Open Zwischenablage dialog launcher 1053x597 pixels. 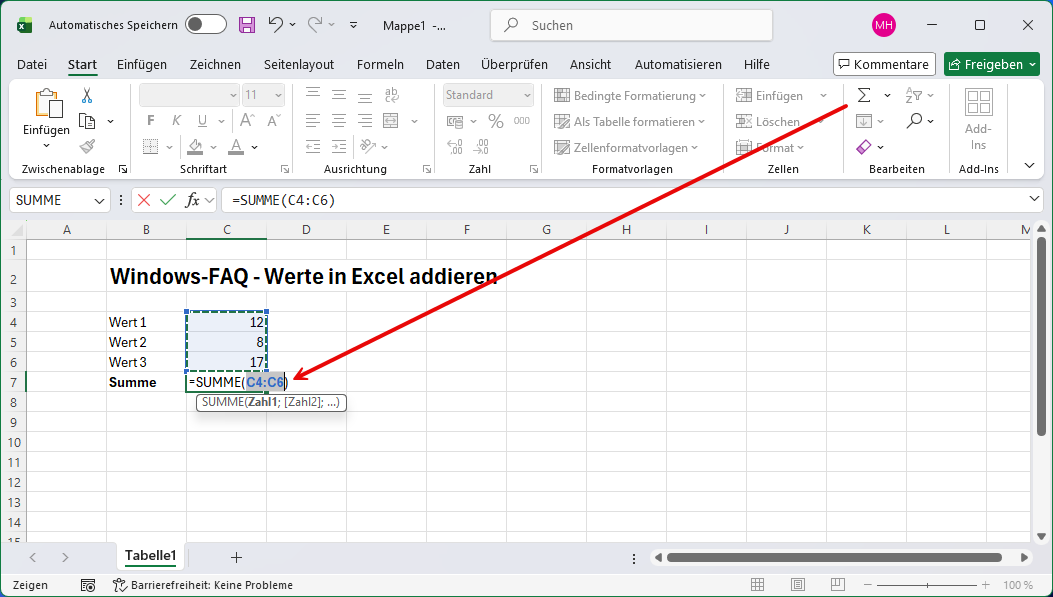[123, 169]
